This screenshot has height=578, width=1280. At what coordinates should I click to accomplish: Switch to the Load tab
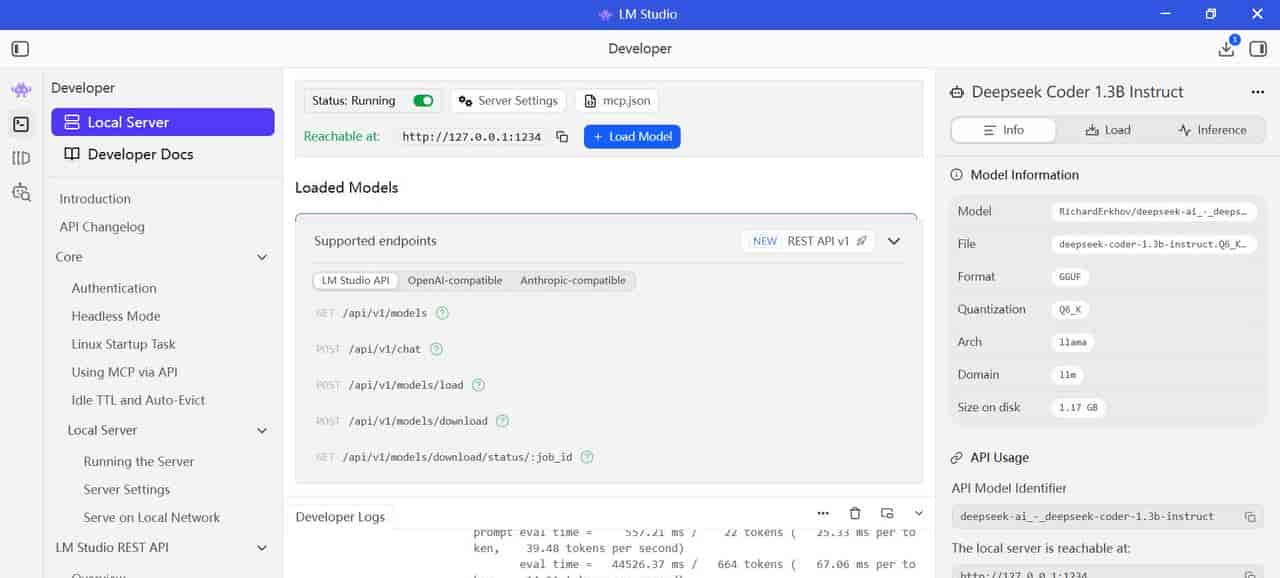pyautogui.click(x=1108, y=130)
